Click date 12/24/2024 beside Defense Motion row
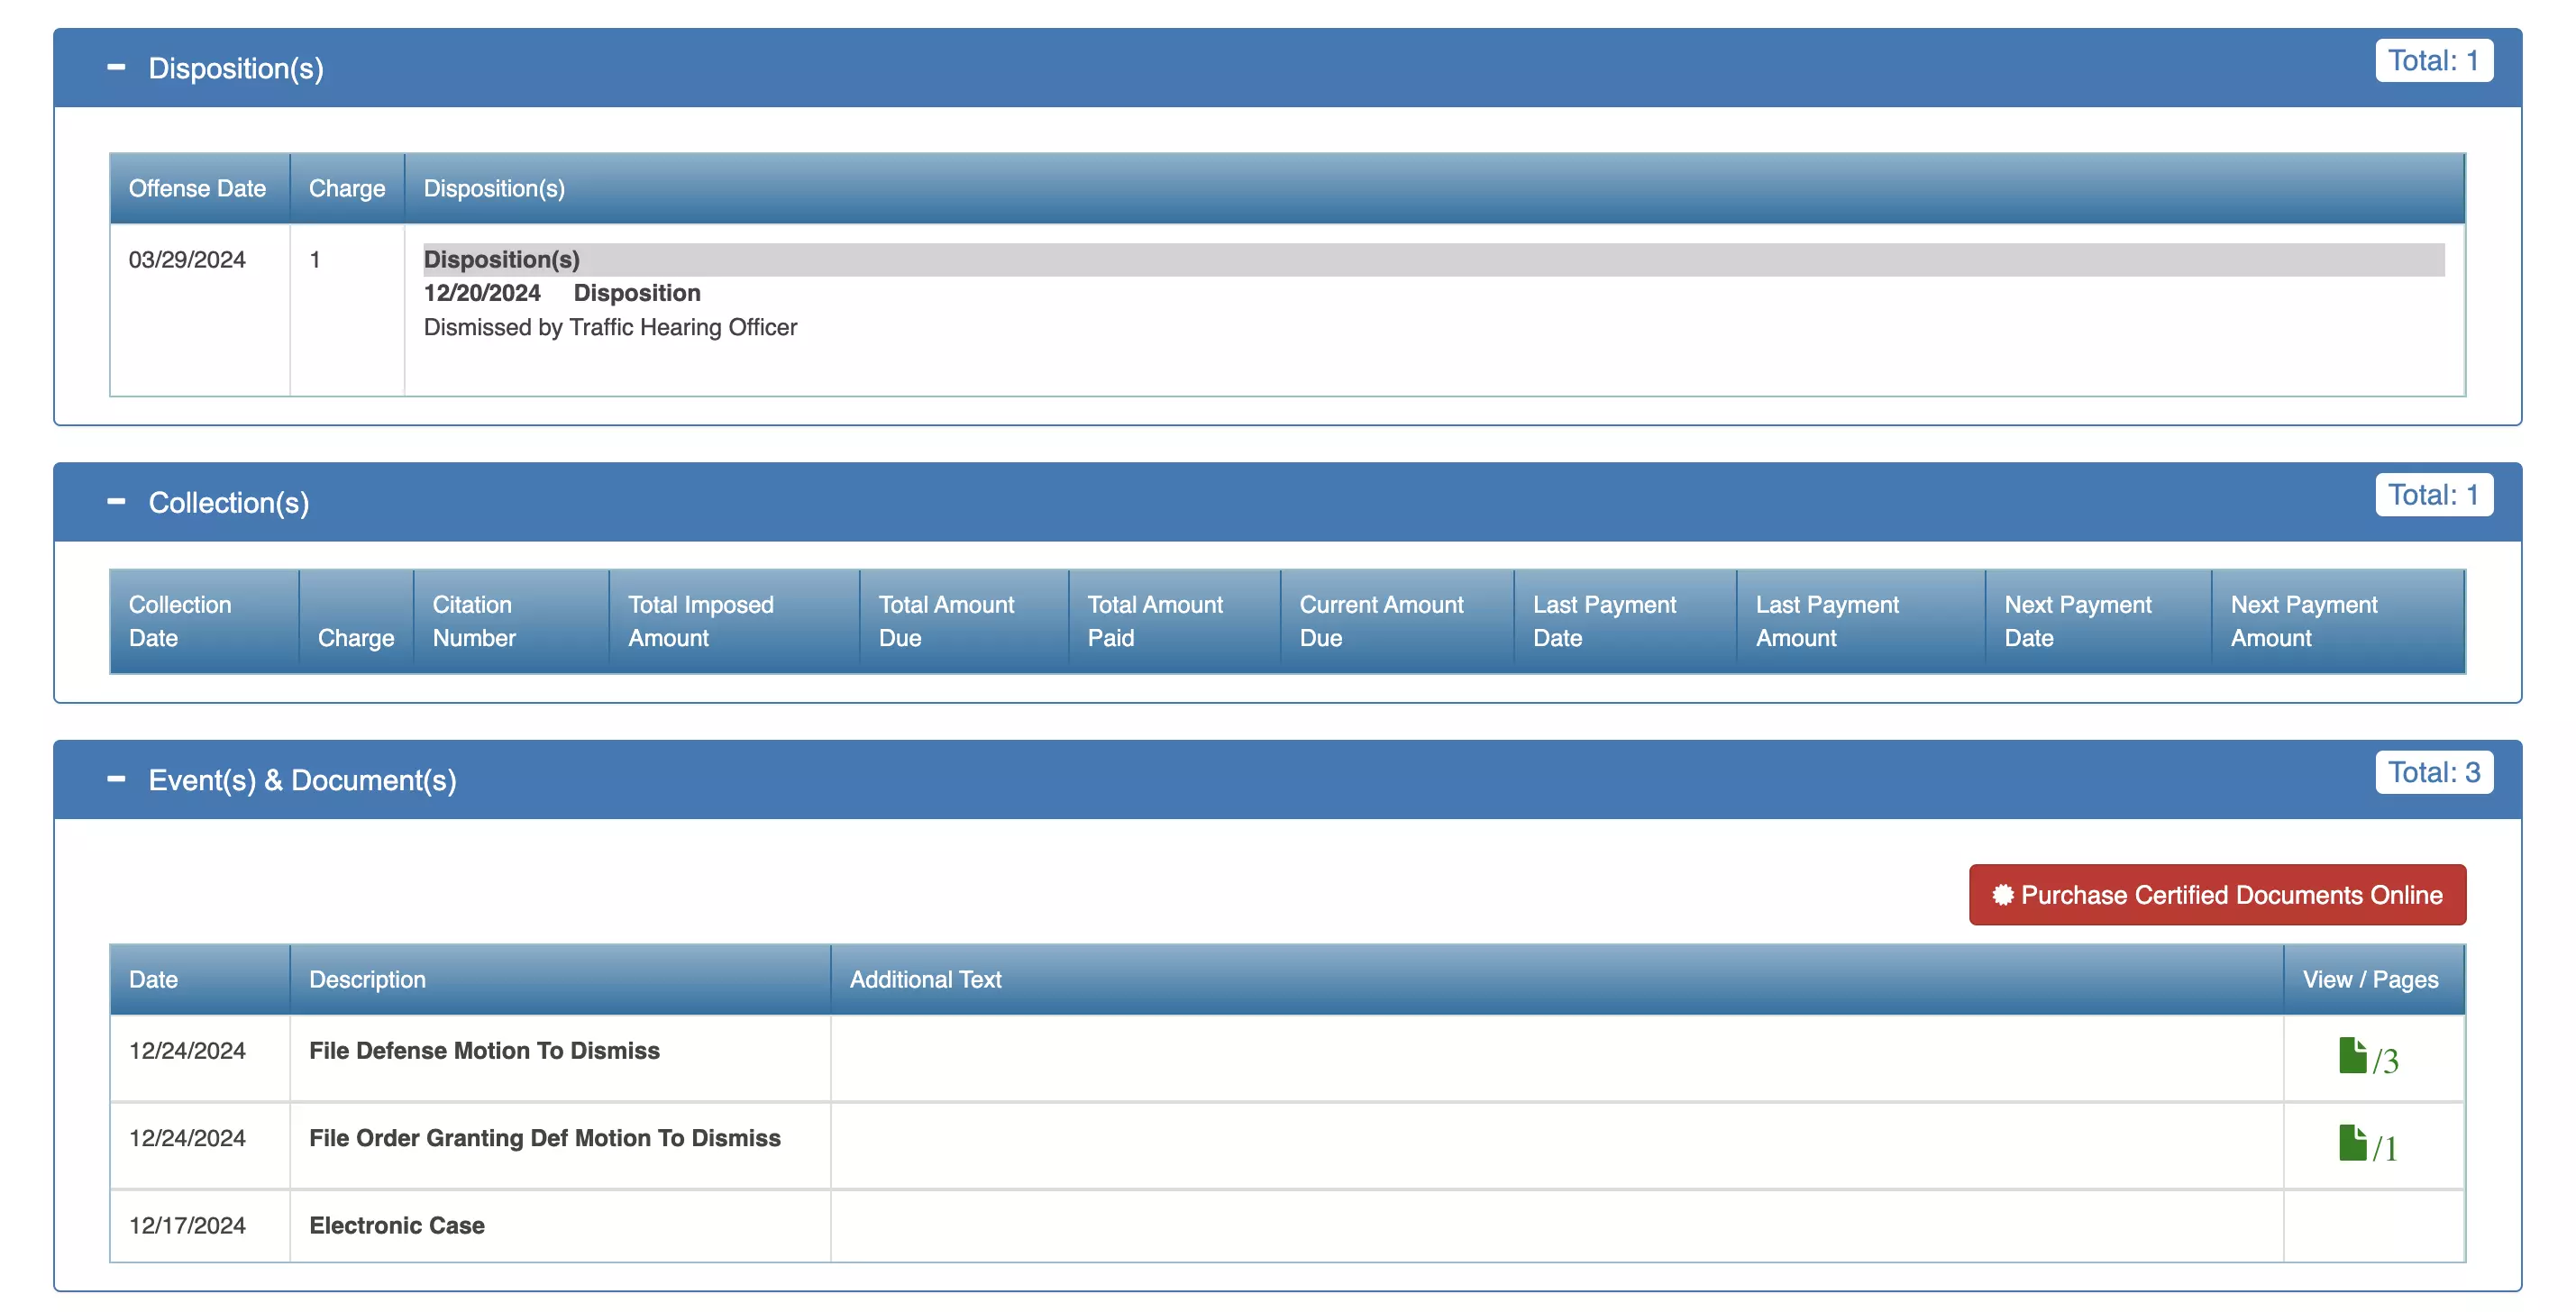The height and width of the screenshot is (1312, 2576). pos(187,1050)
